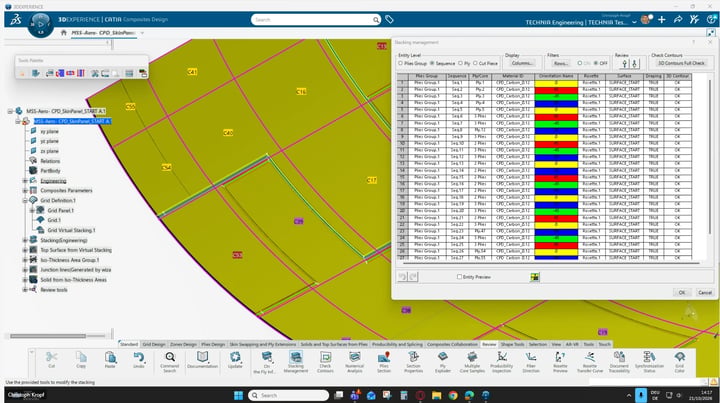
Task: Select the Cut Piece radio button
Action: click(x=475, y=63)
